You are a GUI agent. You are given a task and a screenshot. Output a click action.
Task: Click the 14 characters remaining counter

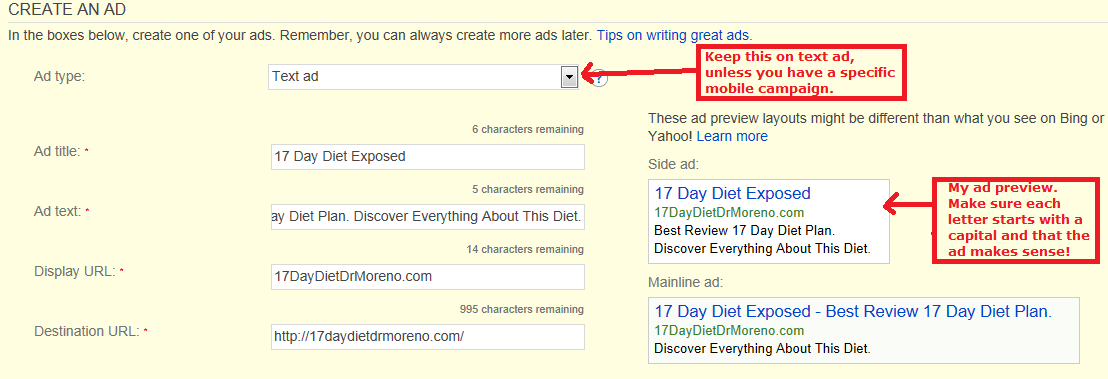(x=525, y=250)
